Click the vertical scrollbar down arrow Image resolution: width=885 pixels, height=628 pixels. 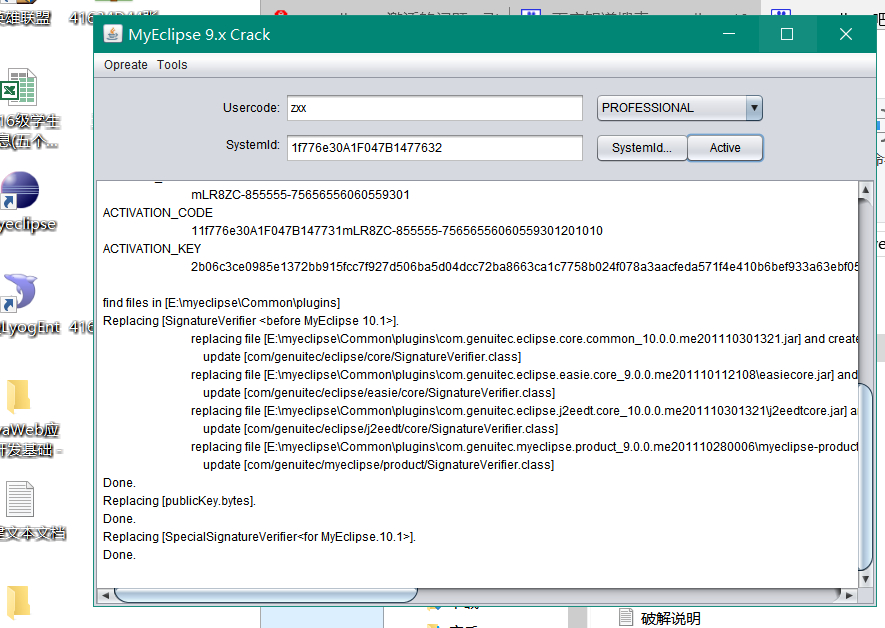865,579
